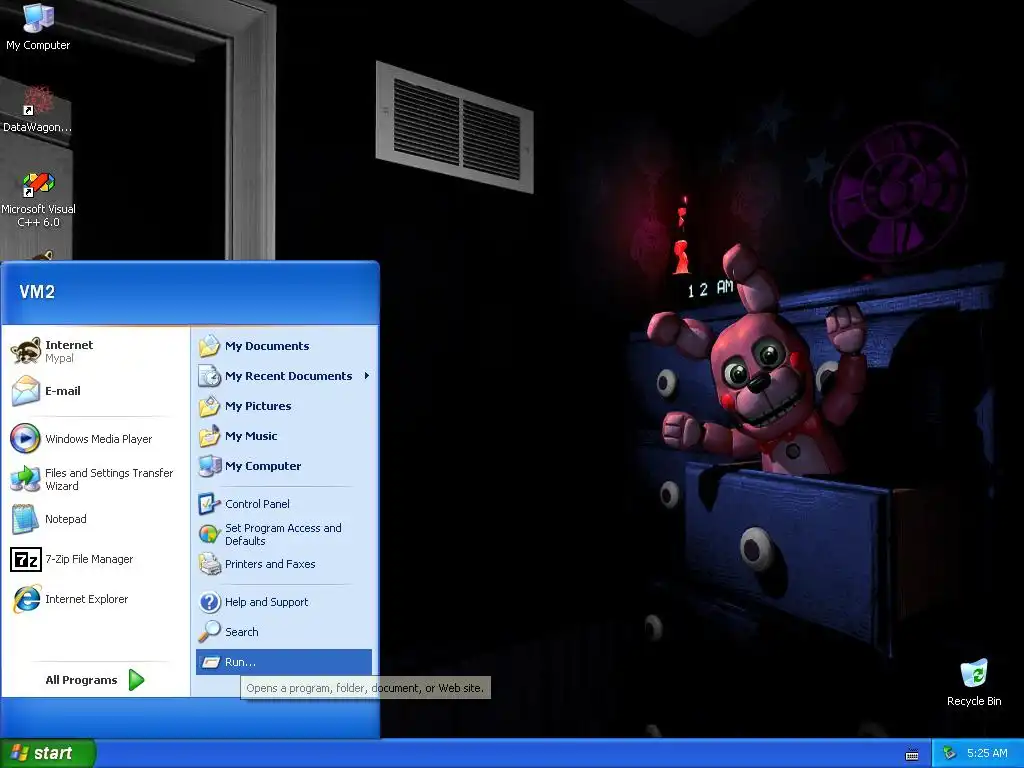Open the Recycle Bin on the desktop
Viewport: 1024px width, 768px height.
click(x=974, y=683)
